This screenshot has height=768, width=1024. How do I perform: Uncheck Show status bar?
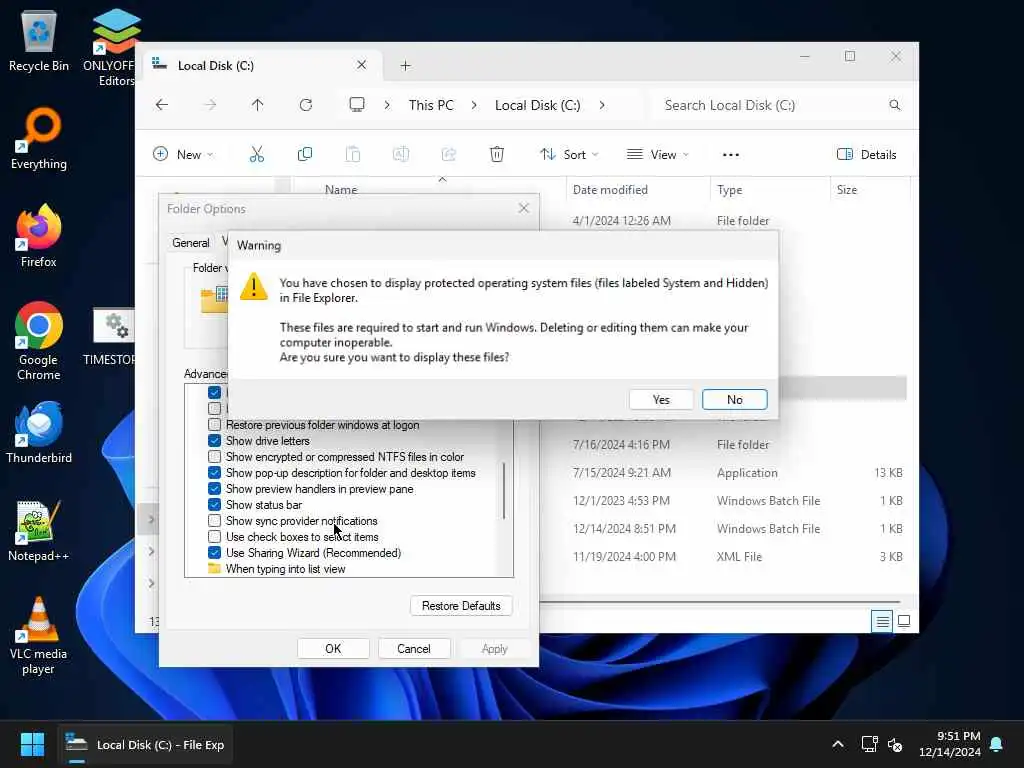[x=214, y=505]
